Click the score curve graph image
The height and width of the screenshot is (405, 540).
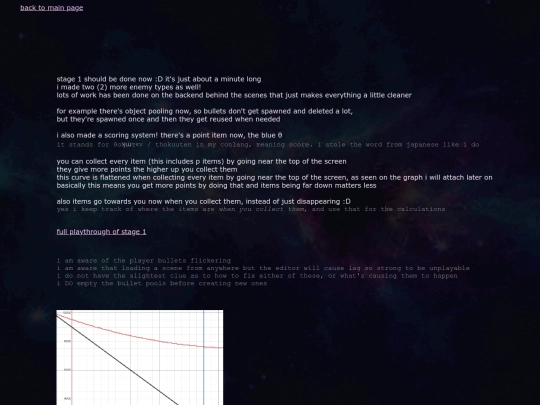[140, 357]
